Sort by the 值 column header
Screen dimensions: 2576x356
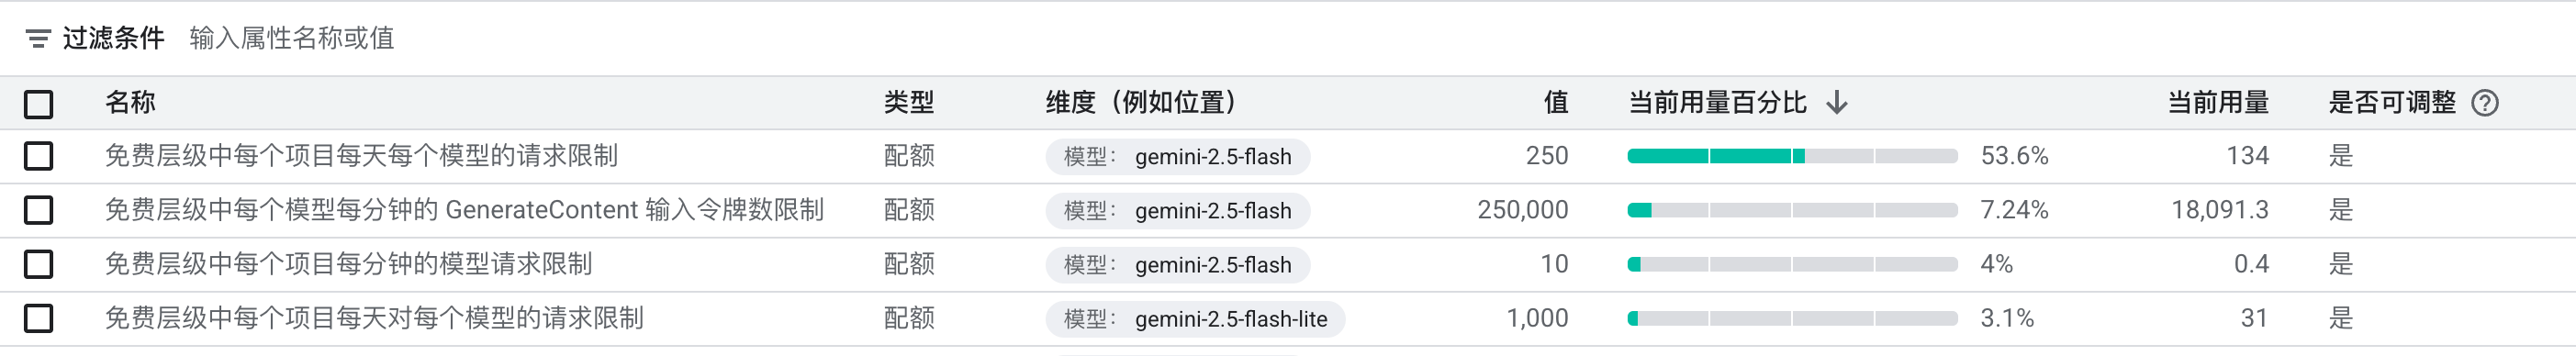(x=1555, y=102)
